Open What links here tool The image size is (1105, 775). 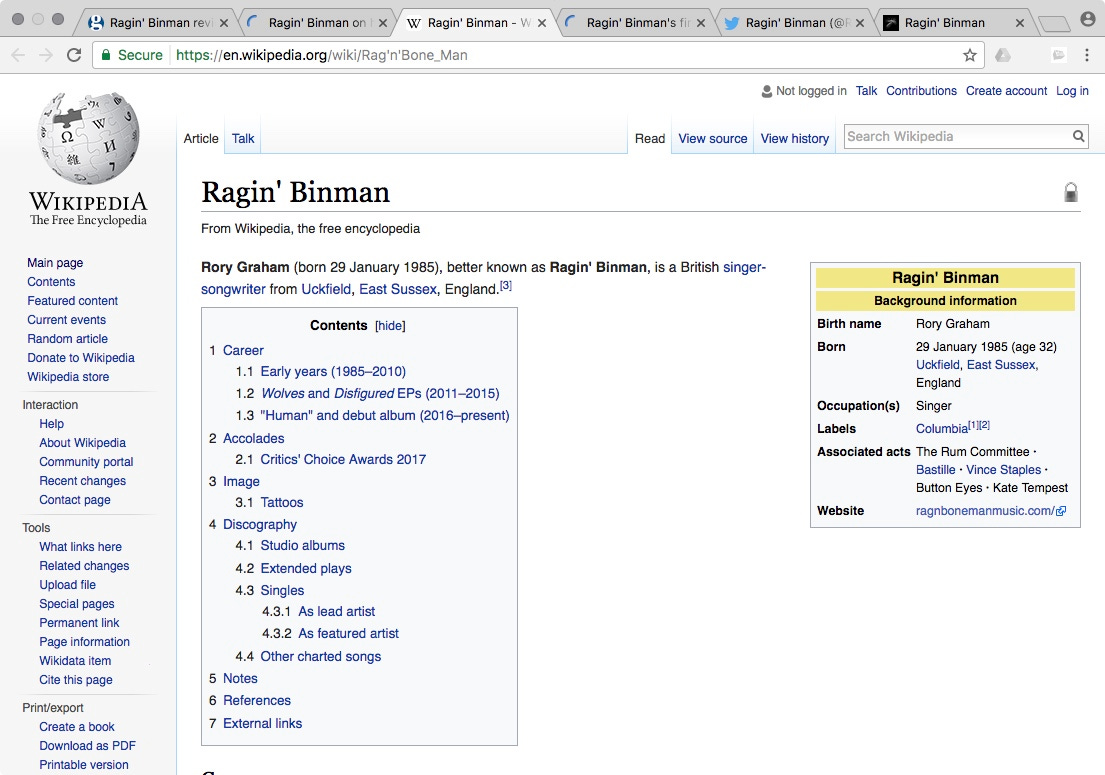[x=80, y=546]
